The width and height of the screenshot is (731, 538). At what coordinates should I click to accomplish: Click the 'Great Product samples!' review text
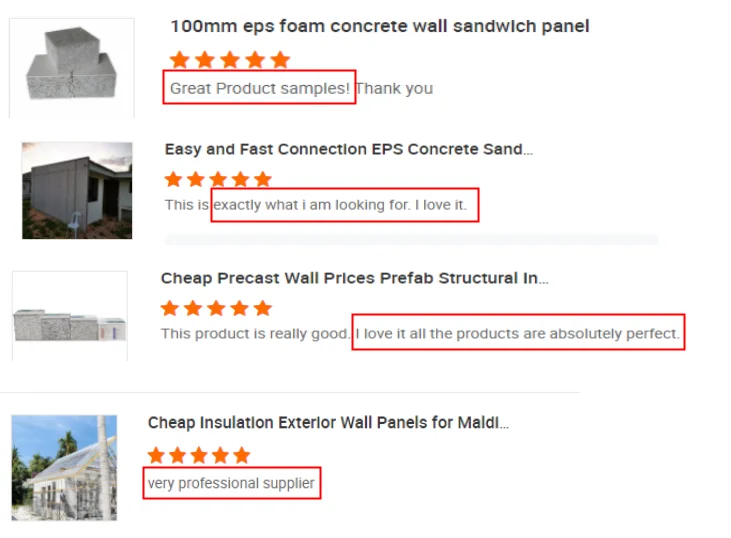[259, 88]
